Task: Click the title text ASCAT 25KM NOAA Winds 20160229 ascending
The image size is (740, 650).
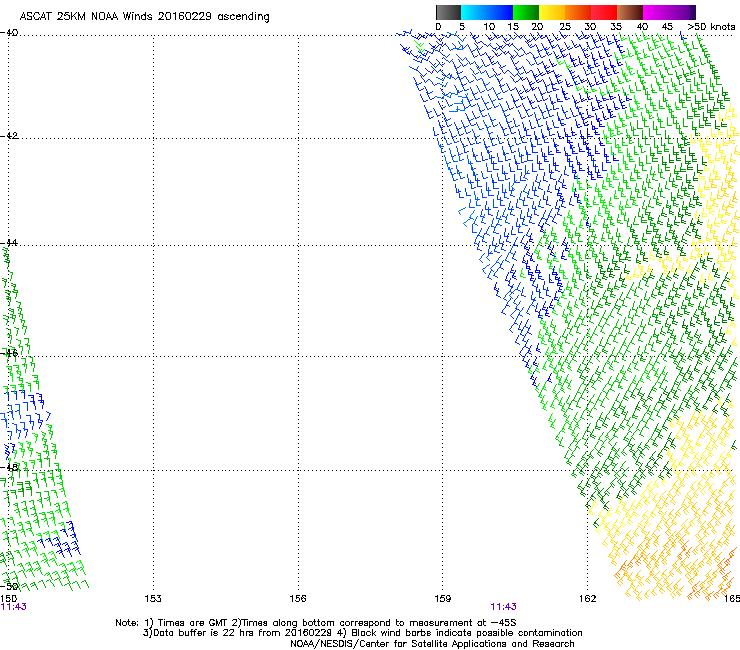Action: point(144,17)
